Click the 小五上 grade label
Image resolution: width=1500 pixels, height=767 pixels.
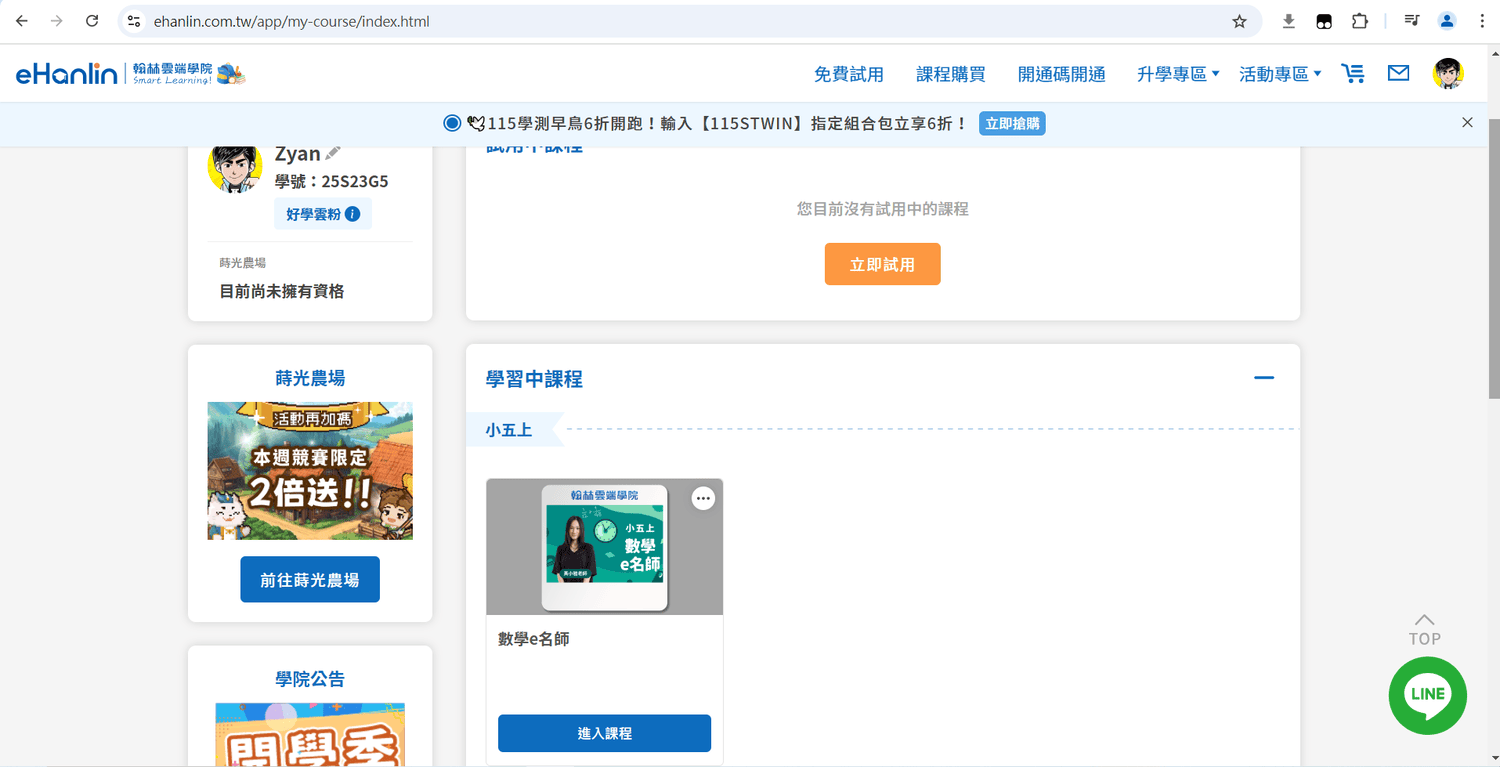click(x=509, y=430)
